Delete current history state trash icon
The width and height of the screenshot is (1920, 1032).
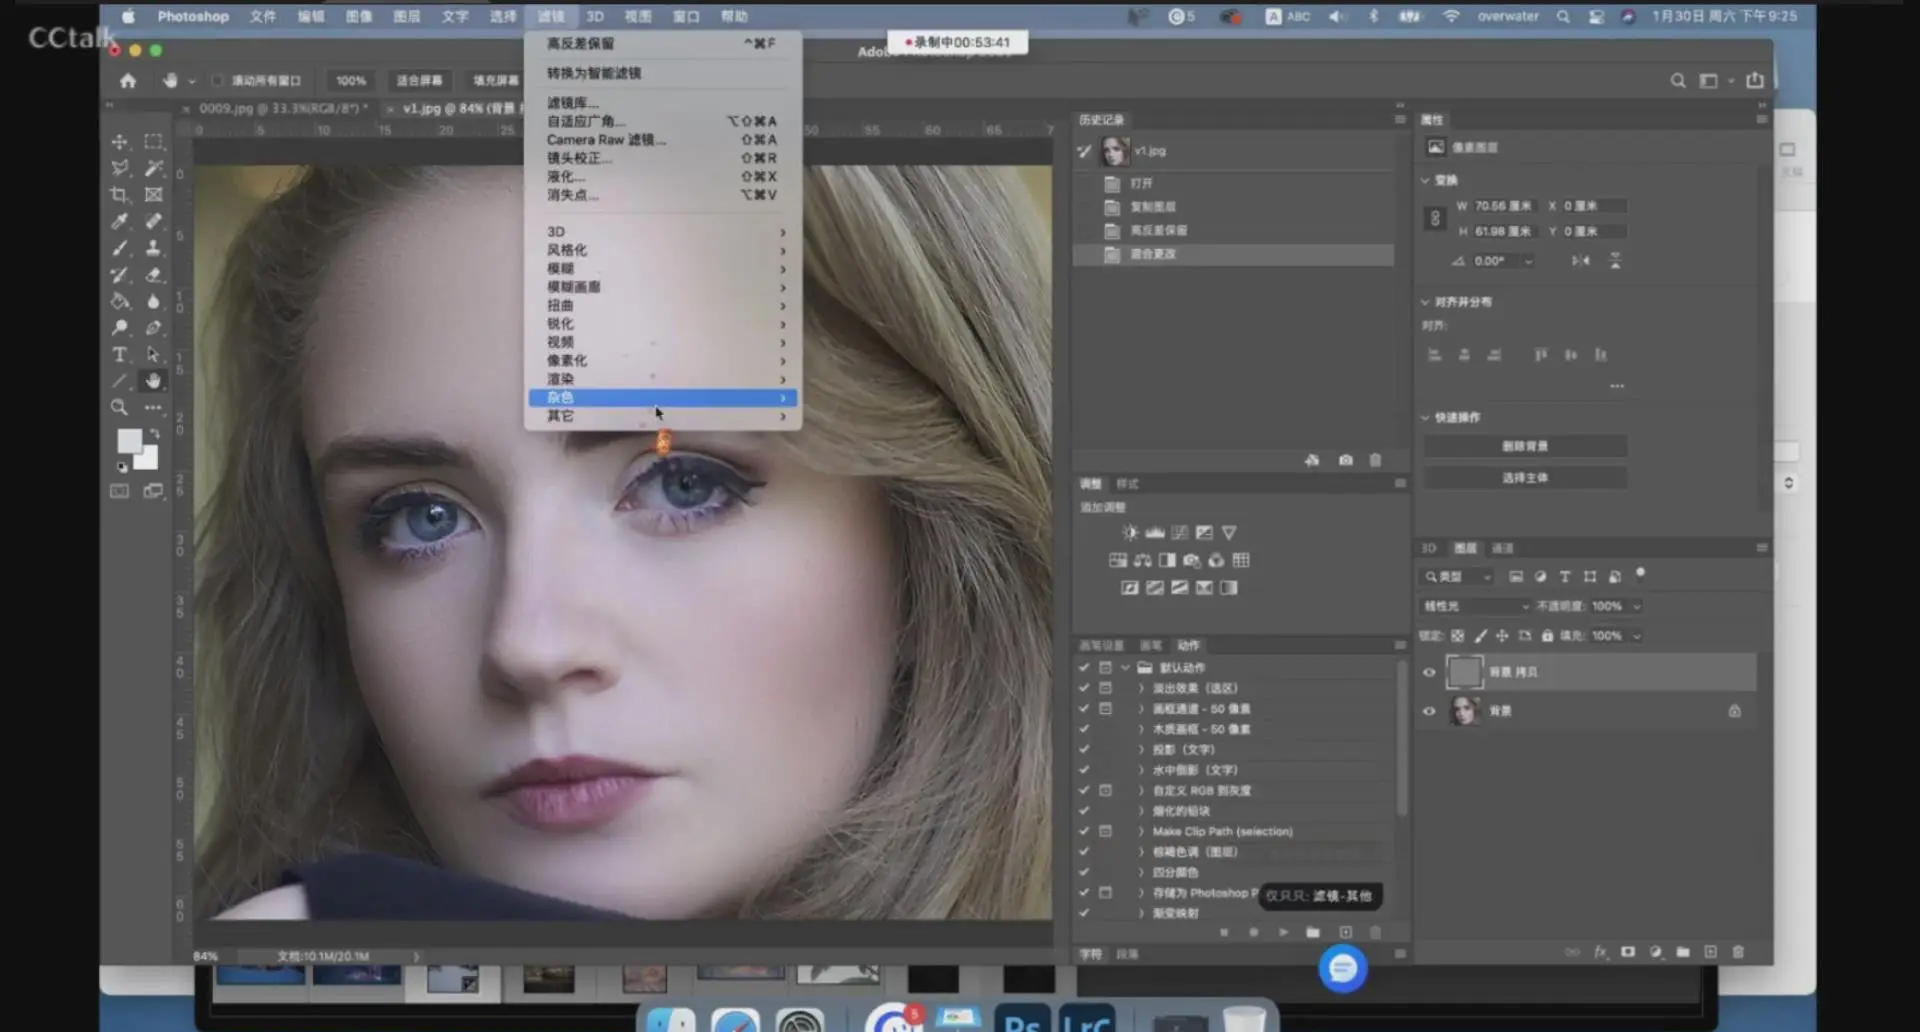(x=1375, y=460)
